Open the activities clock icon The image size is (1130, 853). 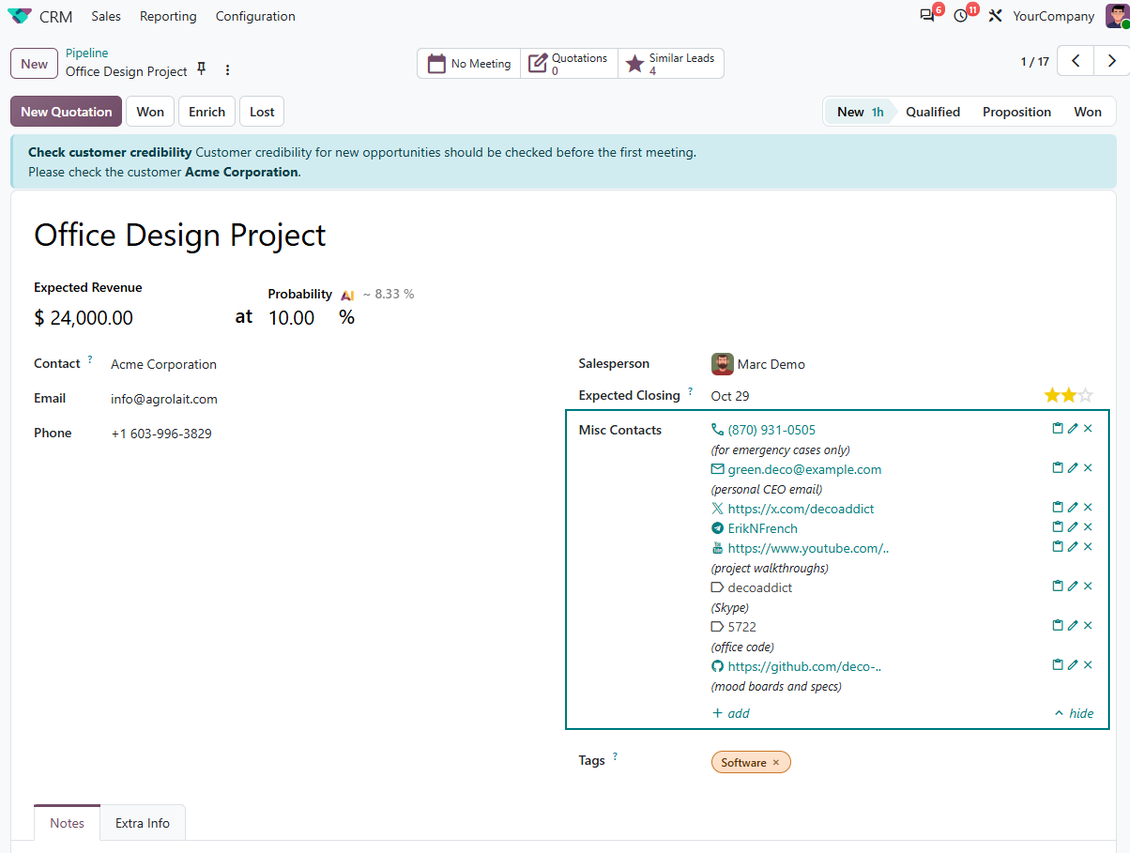click(x=961, y=16)
